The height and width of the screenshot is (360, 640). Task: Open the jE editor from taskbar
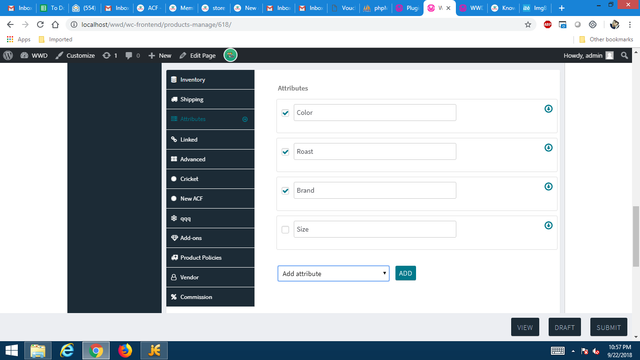pyautogui.click(x=154, y=350)
